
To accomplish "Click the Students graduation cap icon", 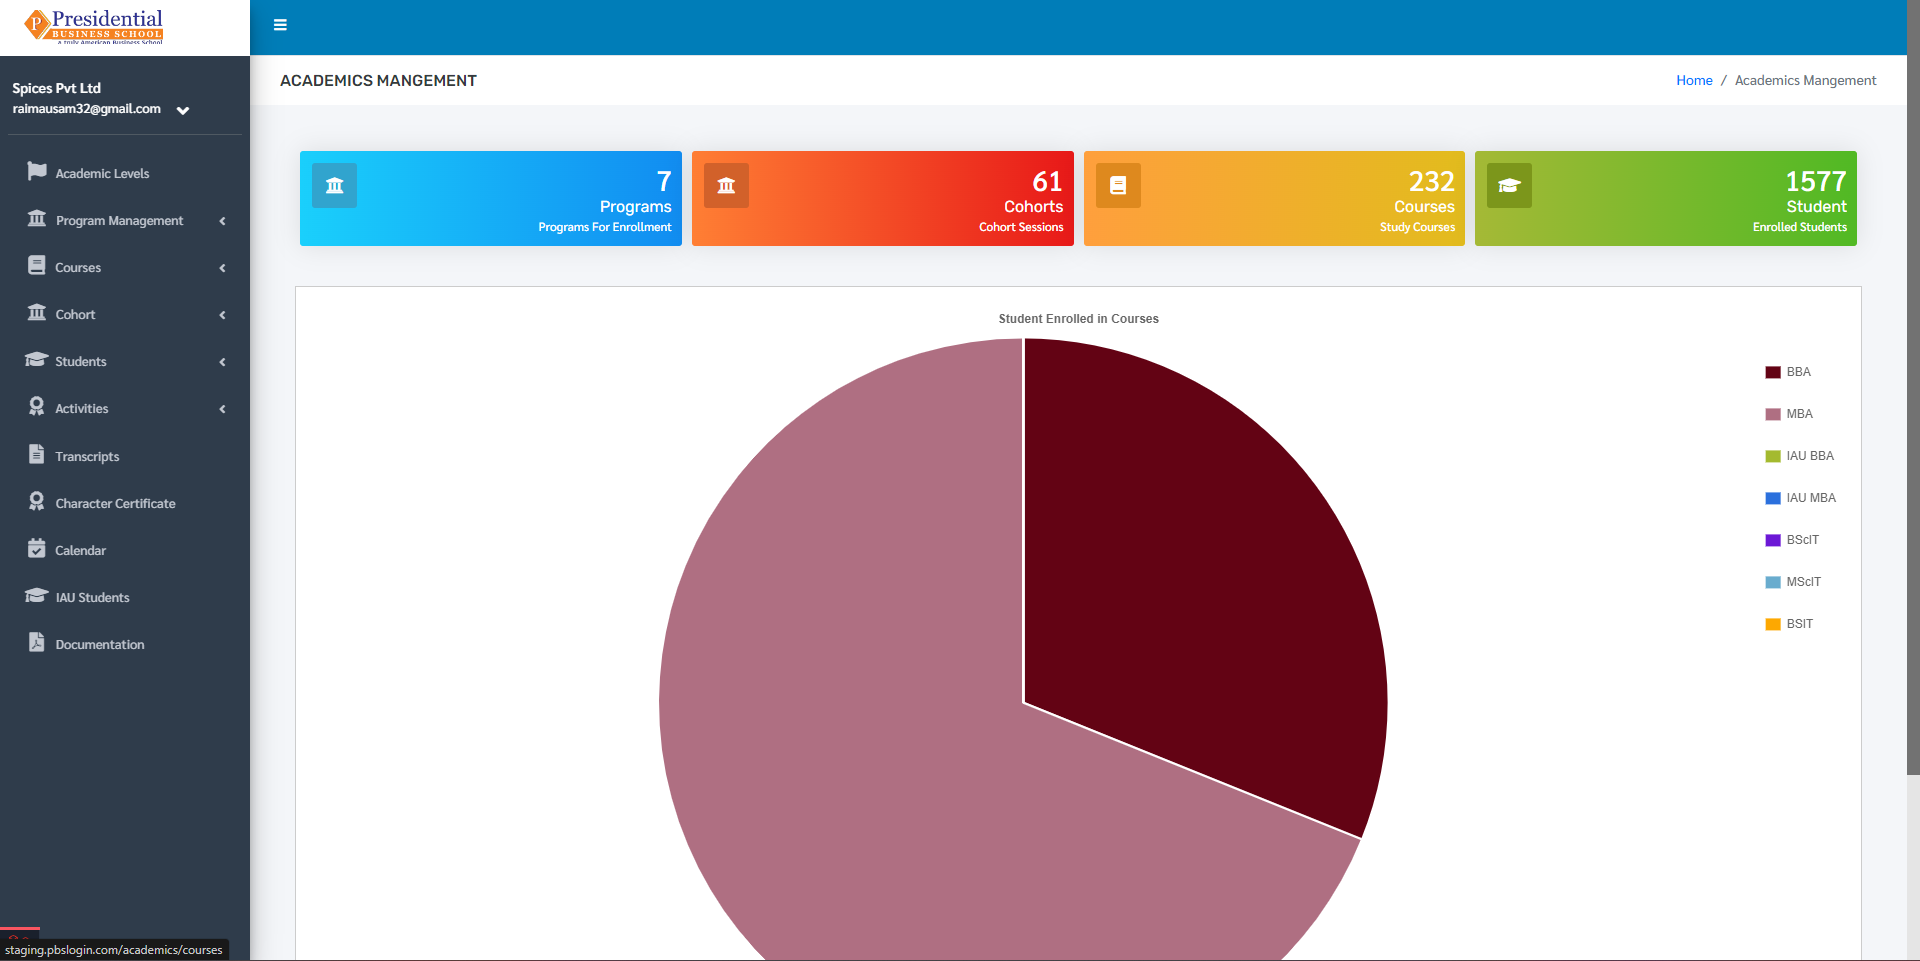I will pyautogui.click(x=37, y=360).
